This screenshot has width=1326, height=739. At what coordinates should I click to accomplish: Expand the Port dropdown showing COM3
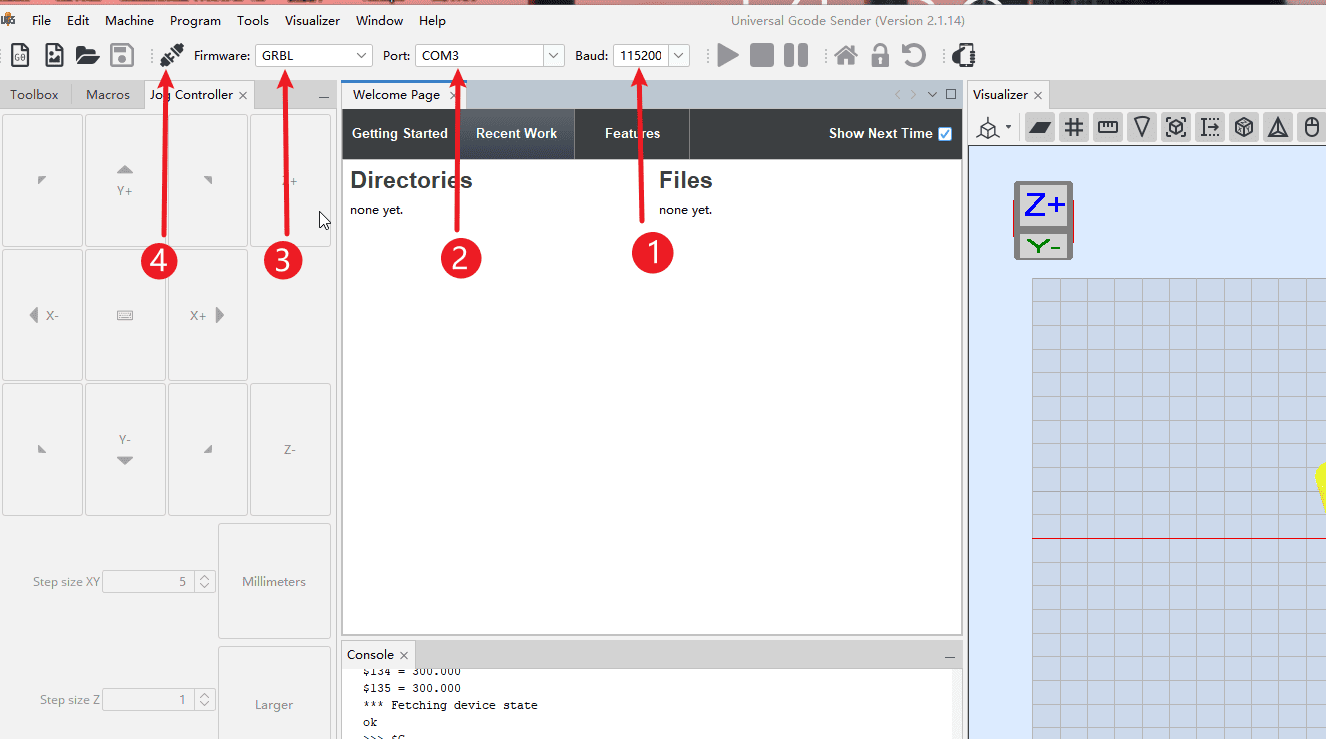click(553, 56)
